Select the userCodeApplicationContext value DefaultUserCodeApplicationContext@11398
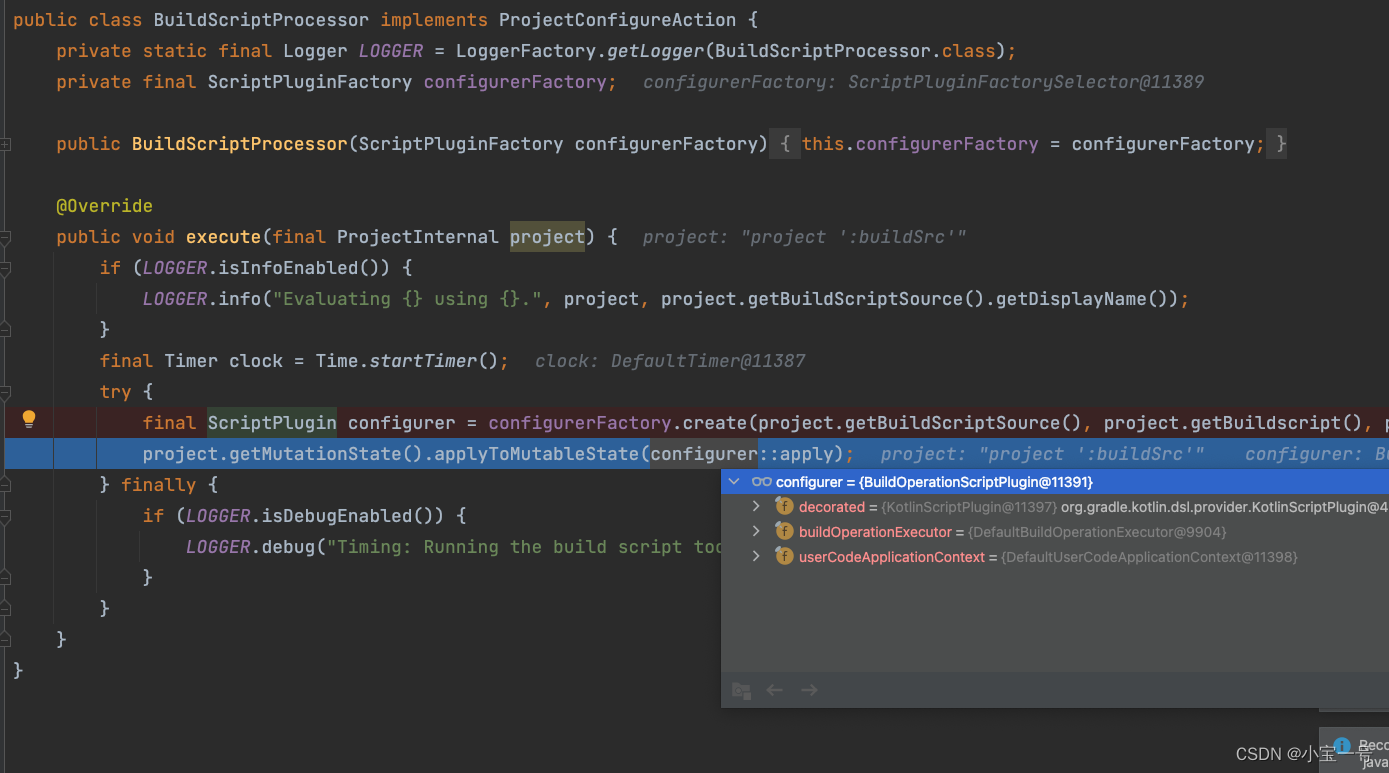The height and width of the screenshot is (773, 1389). pyautogui.click(x=1149, y=557)
